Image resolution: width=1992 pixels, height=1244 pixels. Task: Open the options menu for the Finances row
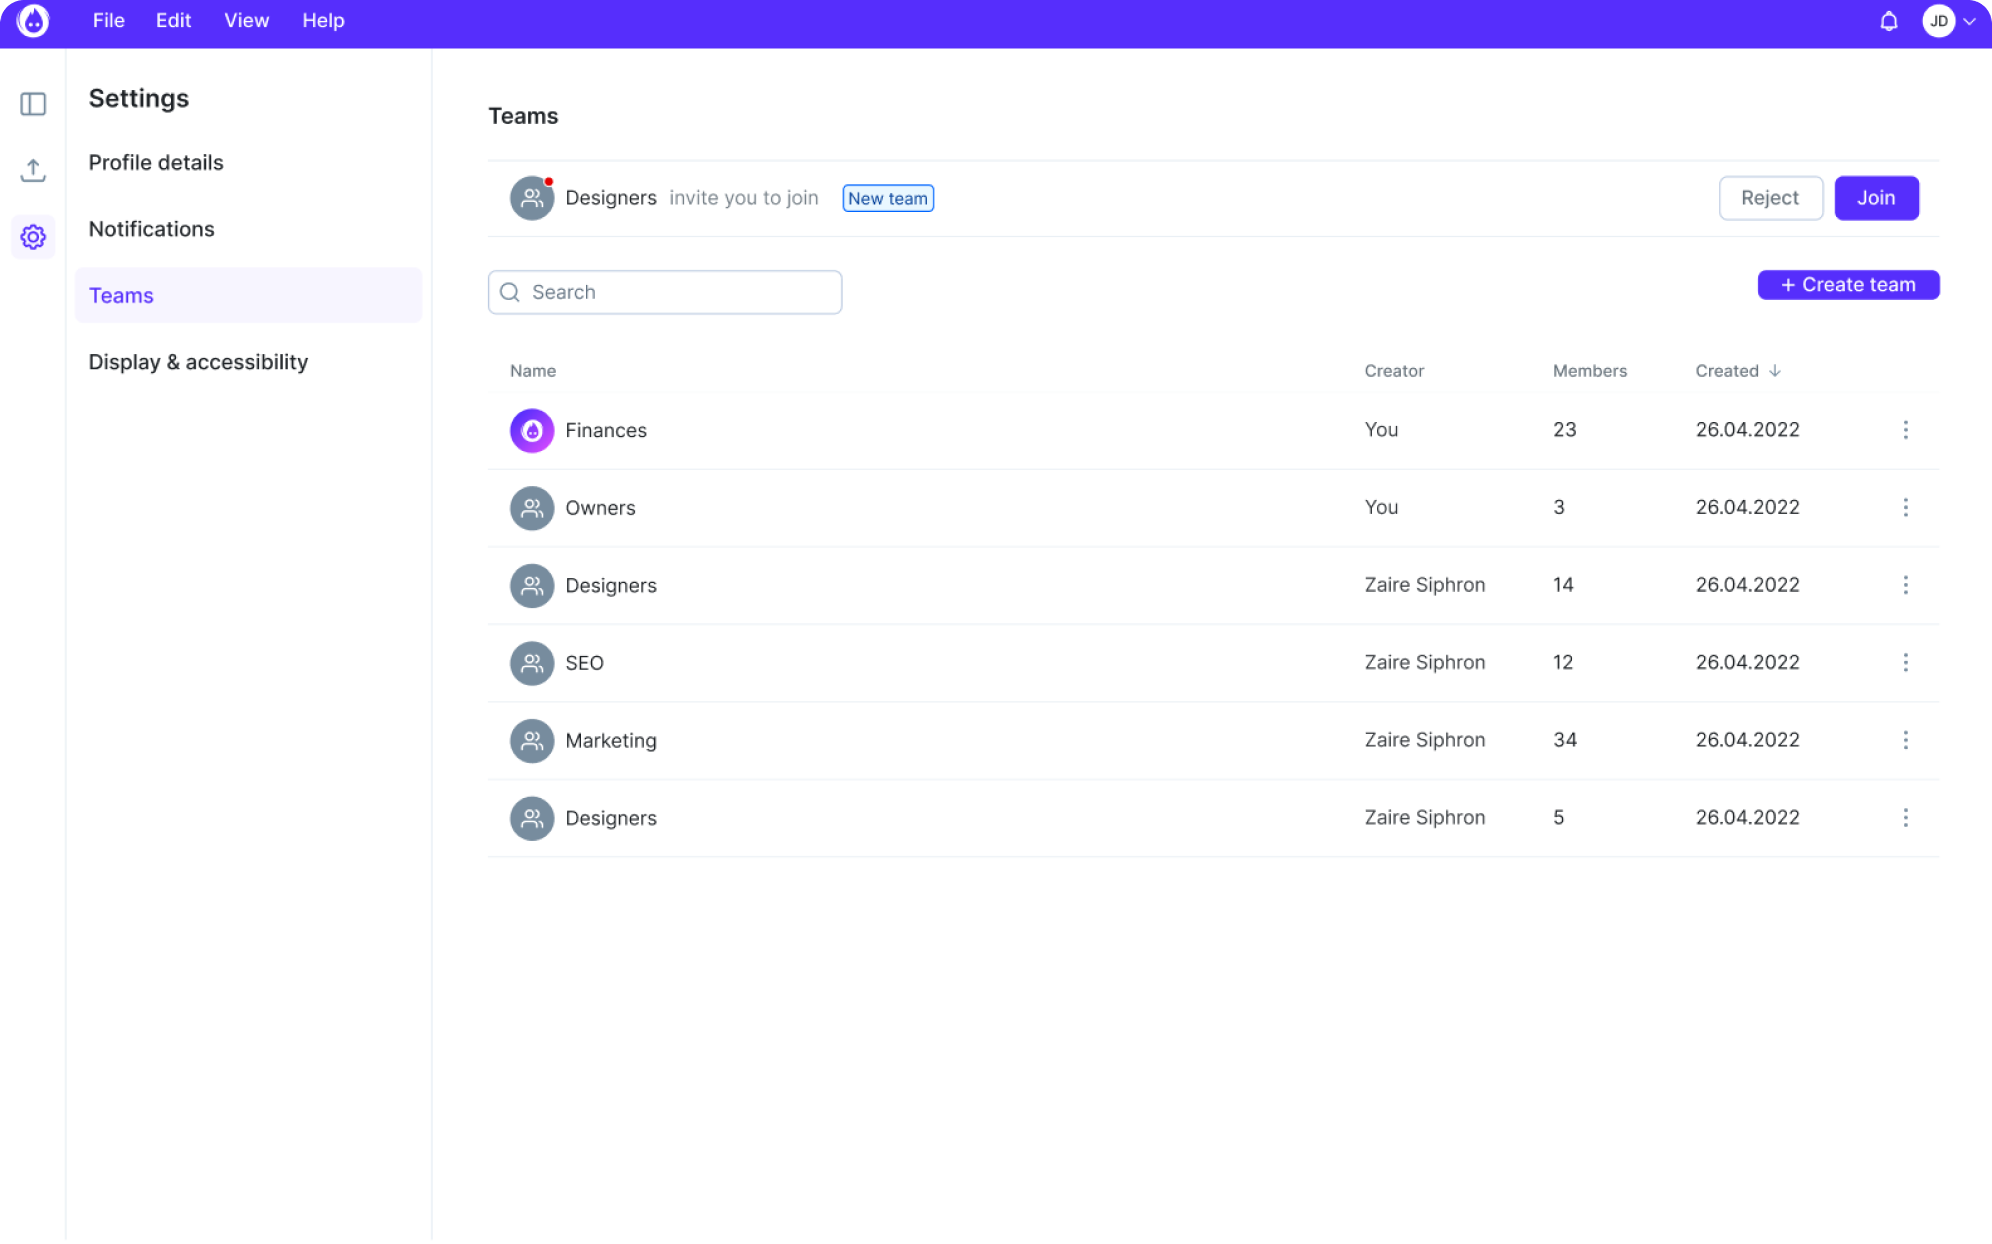1906,430
